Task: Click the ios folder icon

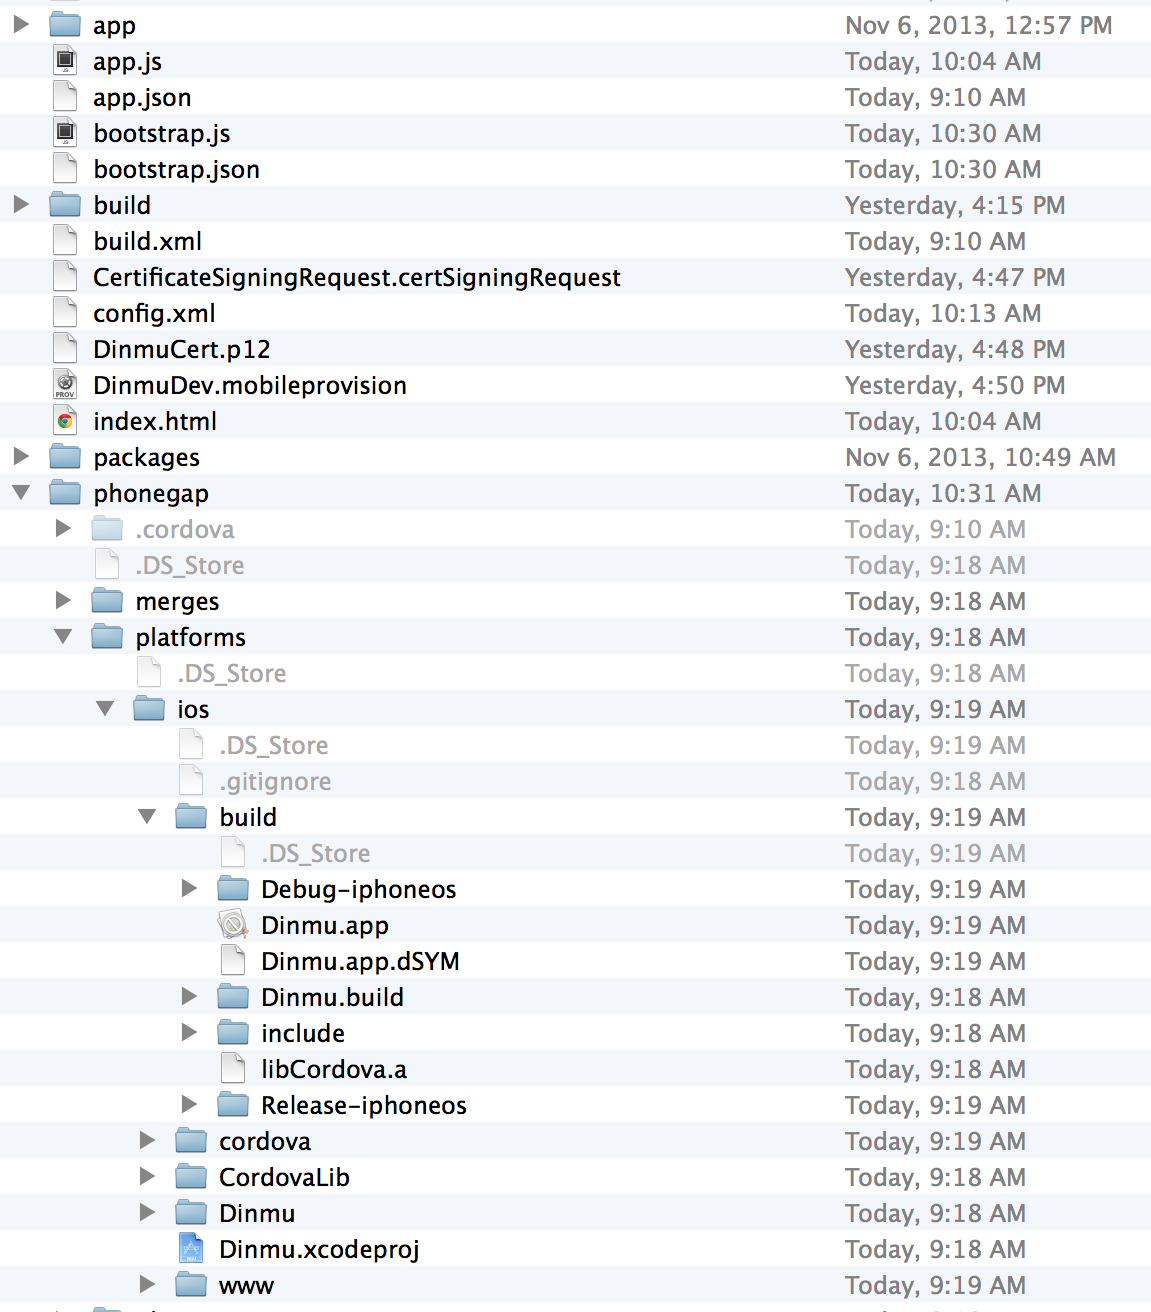Action: tap(149, 709)
